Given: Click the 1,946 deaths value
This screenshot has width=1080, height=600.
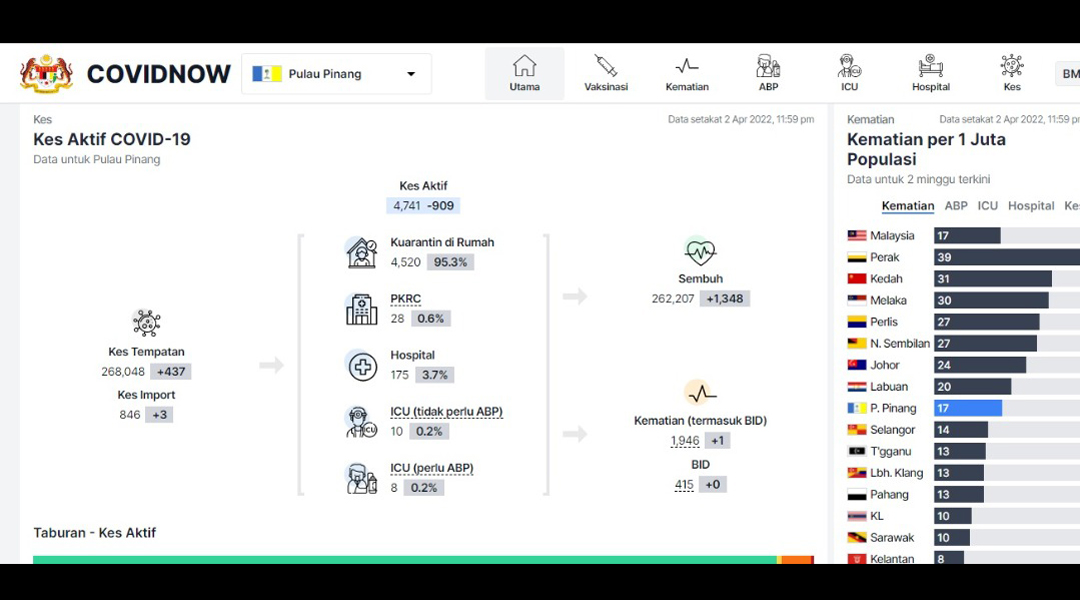Looking at the screenshot, I should [x=685, y=441].
